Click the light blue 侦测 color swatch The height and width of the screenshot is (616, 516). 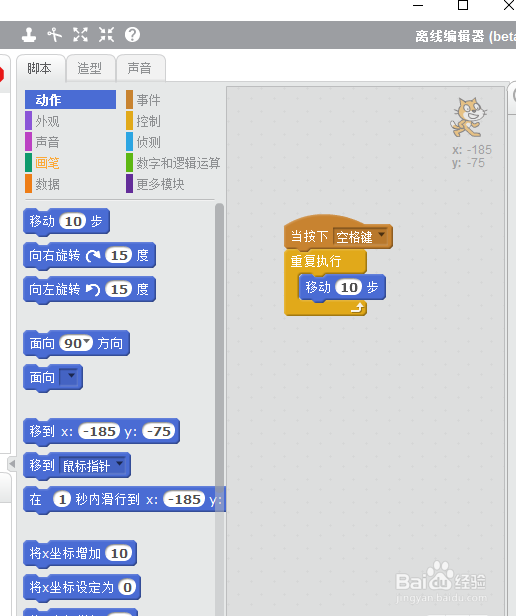pyautogui.click(x=129, y=142)
